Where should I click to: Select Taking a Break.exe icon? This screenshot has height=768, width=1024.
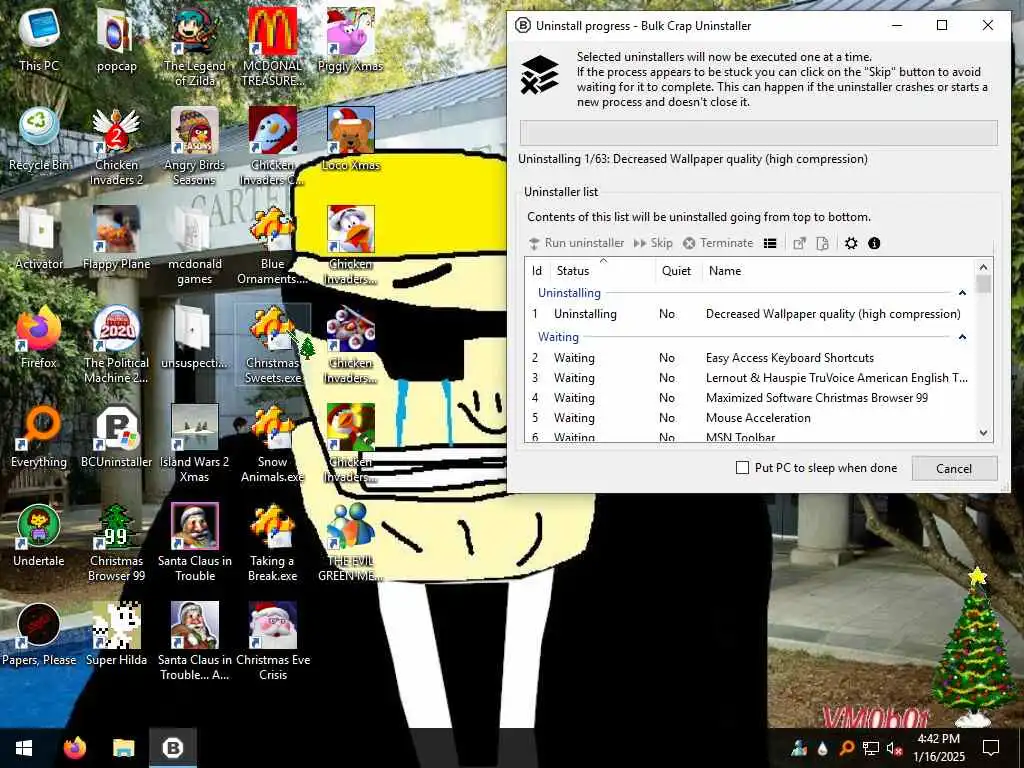point(272,543)
